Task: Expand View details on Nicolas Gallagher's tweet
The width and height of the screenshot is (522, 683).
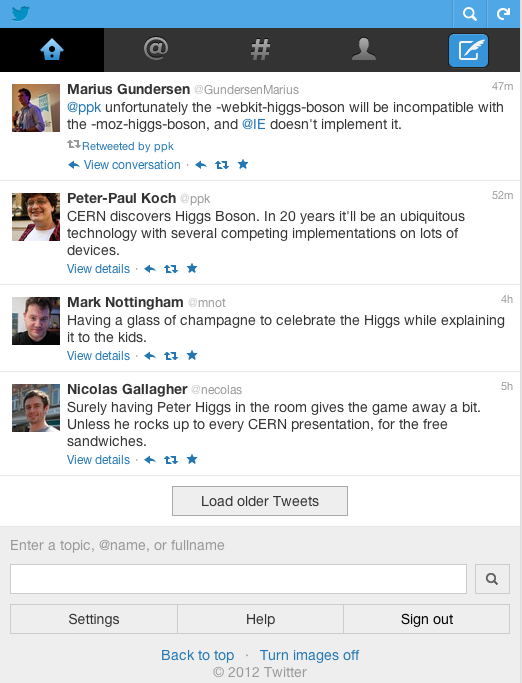Action: pos(98,460)
